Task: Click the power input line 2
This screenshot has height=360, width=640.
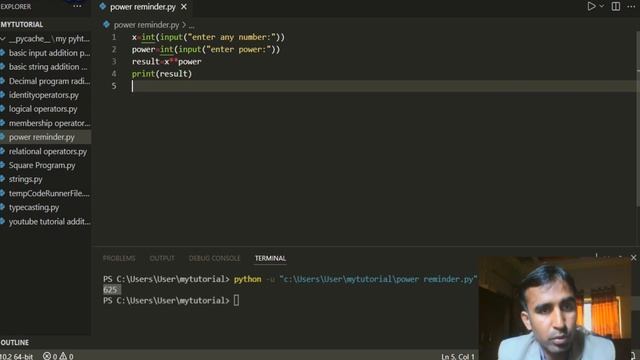Action: pyautogui.click(x=206, y=49)
